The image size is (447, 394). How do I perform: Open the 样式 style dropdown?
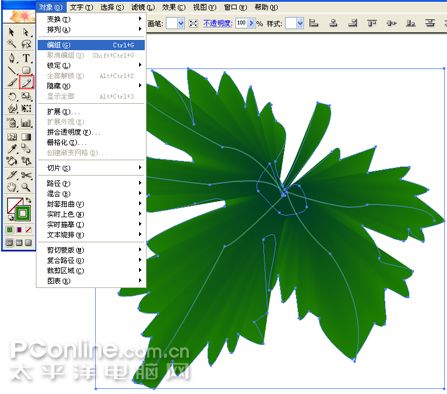[x=300, y=23]
